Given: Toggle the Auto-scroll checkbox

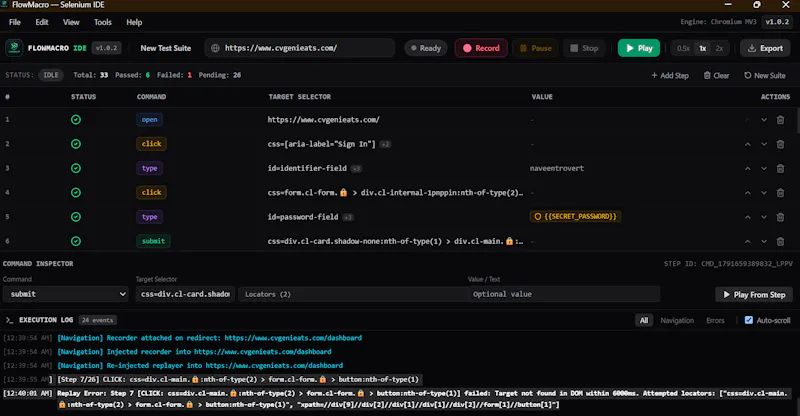Looking at the screenshot, I should tap(748, 320).
